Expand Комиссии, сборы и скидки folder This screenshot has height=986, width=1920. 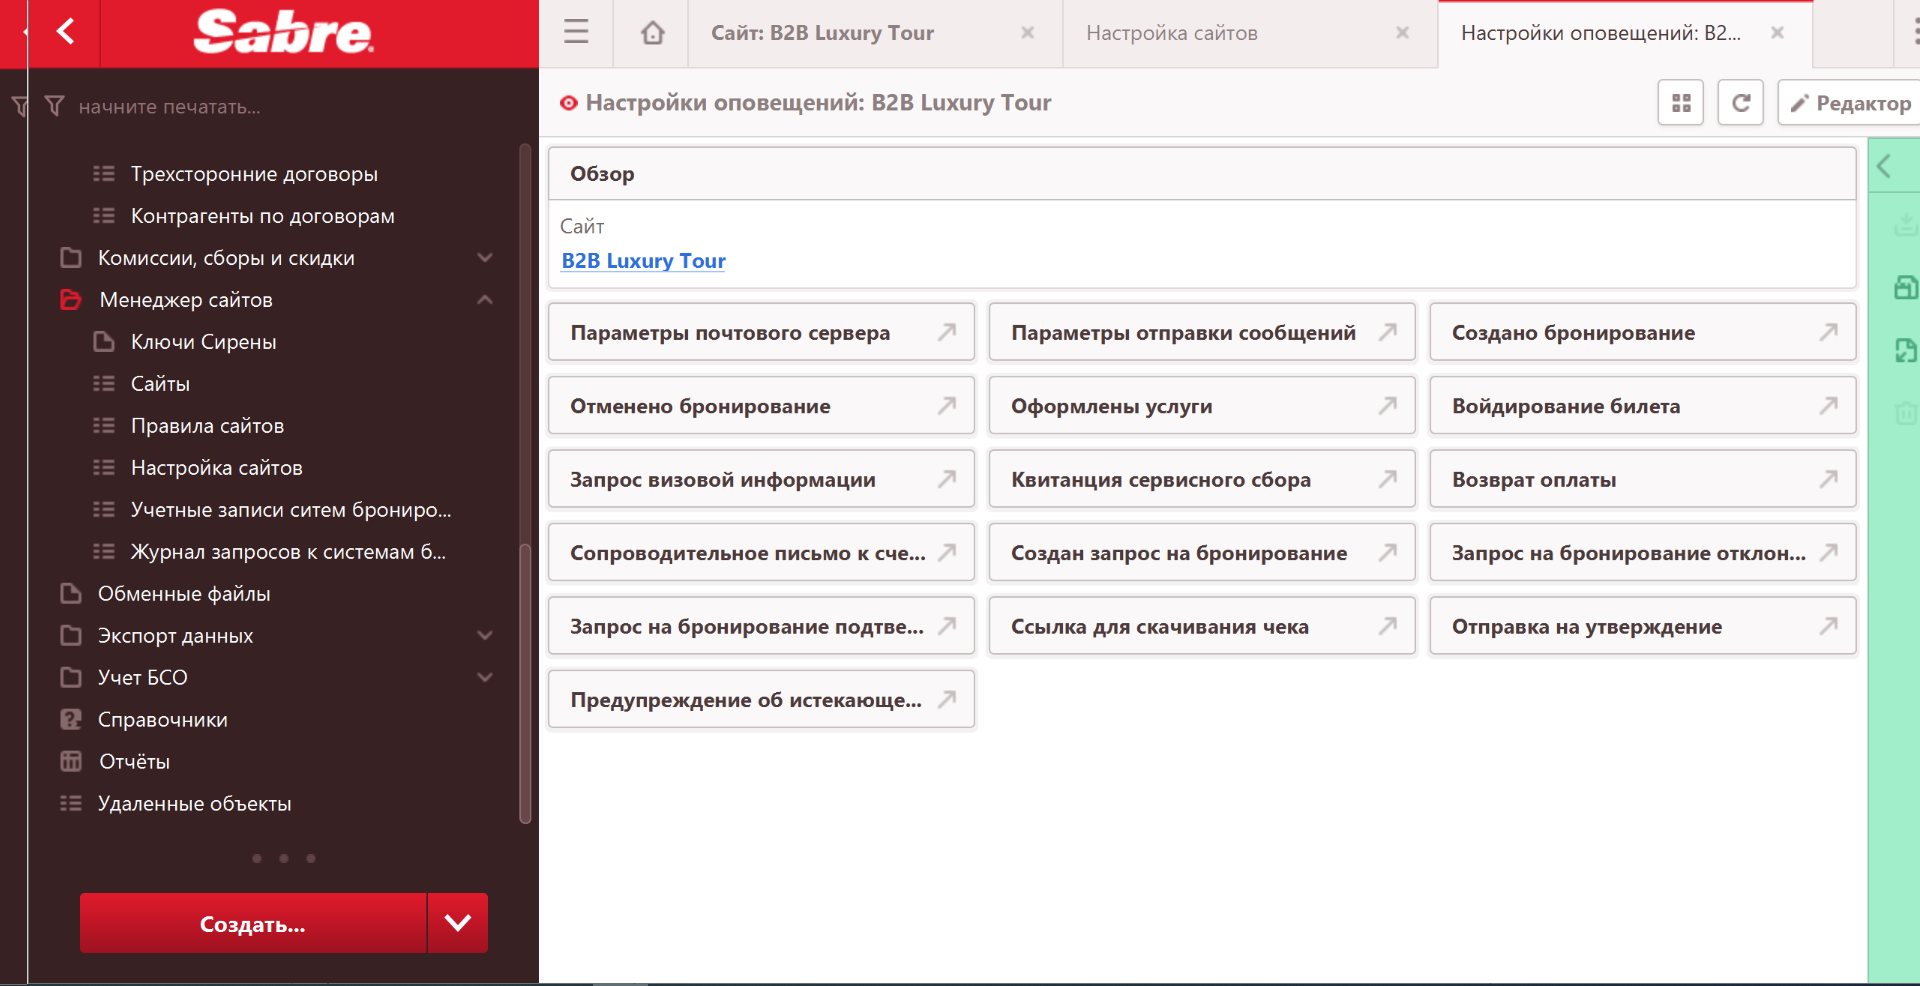click(x=485, y=258)
